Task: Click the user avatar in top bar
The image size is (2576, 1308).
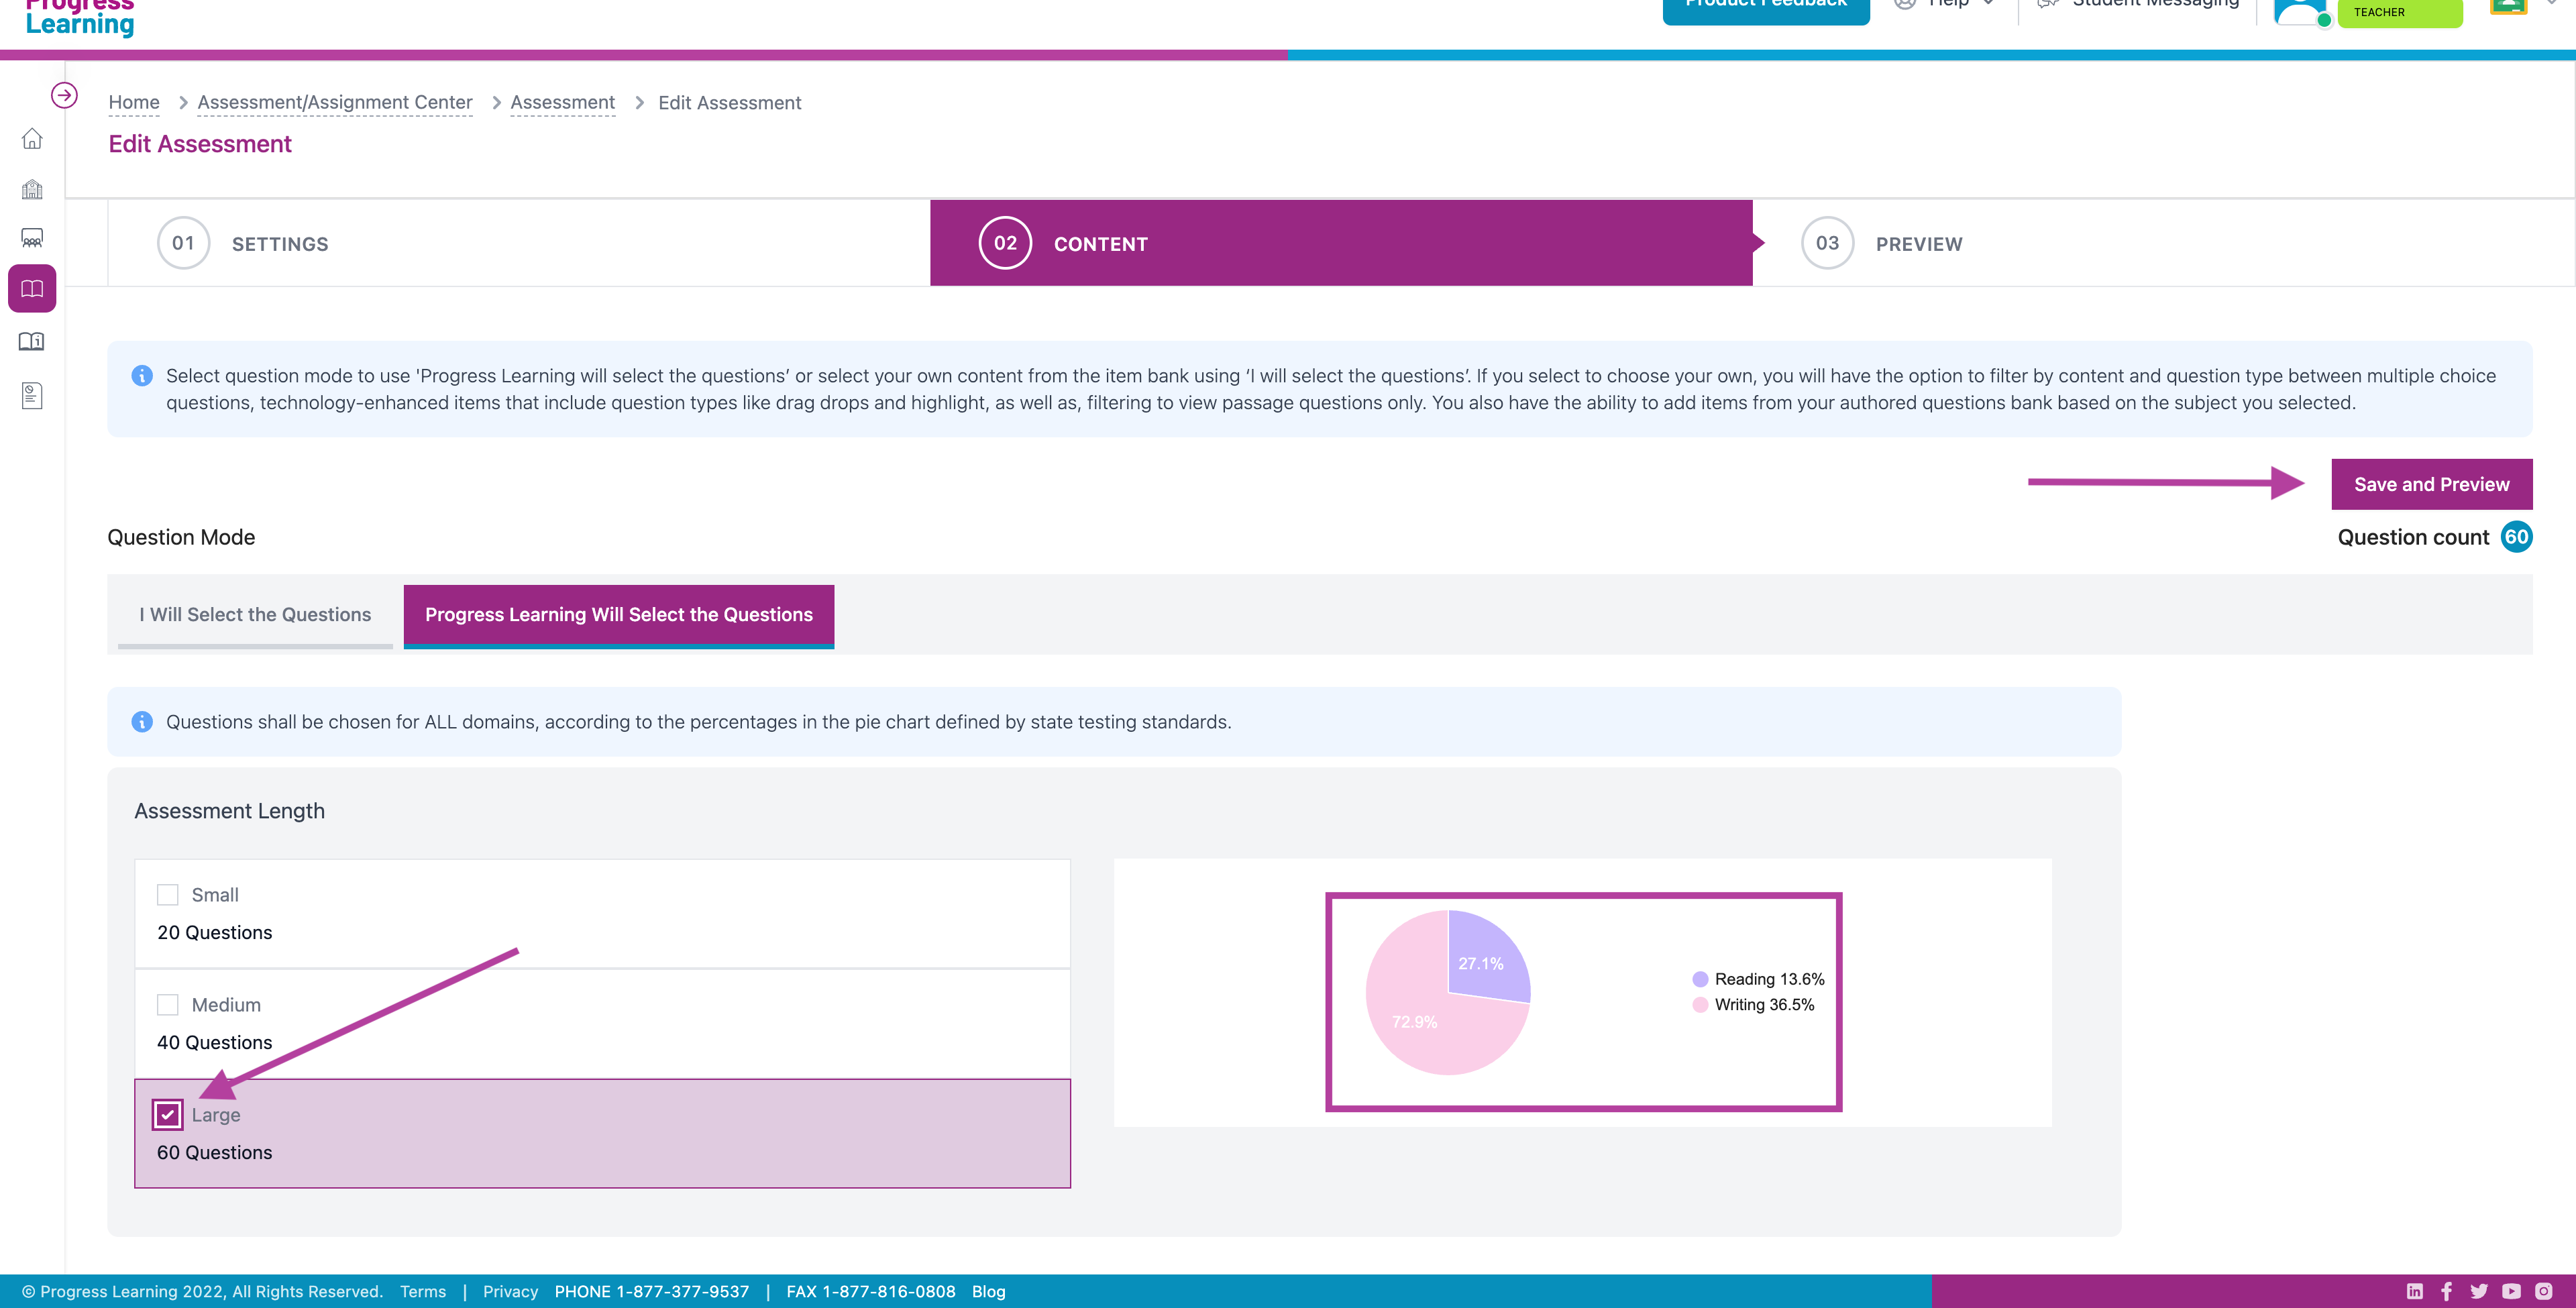Action: point(2301,12)
